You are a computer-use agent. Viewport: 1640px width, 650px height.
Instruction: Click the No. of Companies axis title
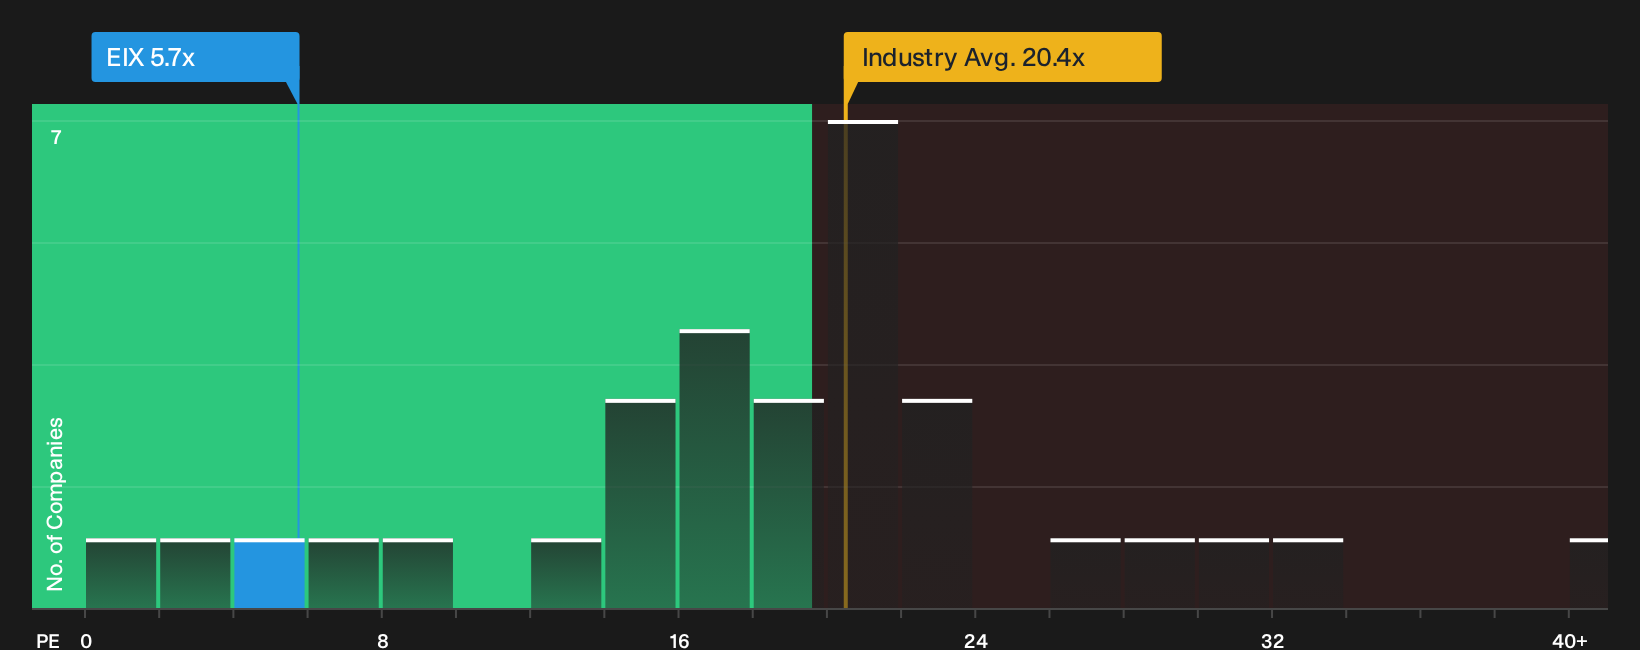click(x=55, y=504)
